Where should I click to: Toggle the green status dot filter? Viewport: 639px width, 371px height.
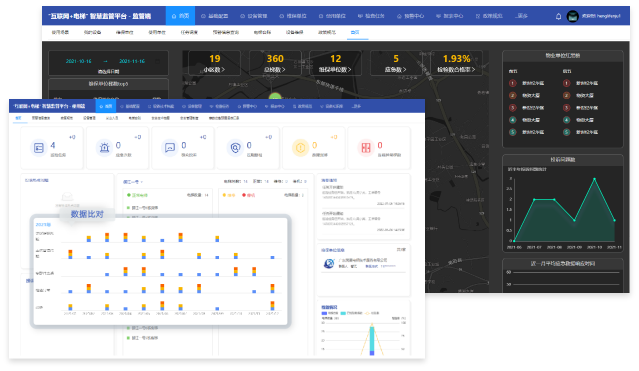(129, 195)
